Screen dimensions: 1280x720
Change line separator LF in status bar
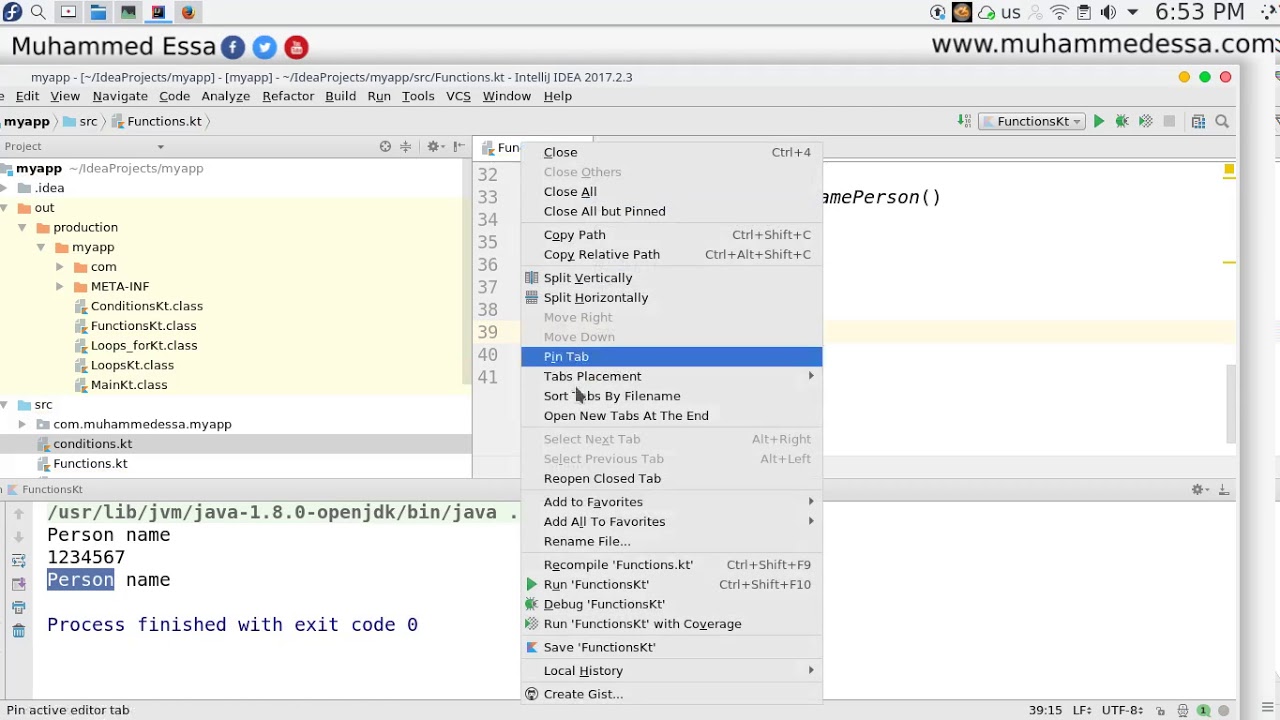(1083, 710)
